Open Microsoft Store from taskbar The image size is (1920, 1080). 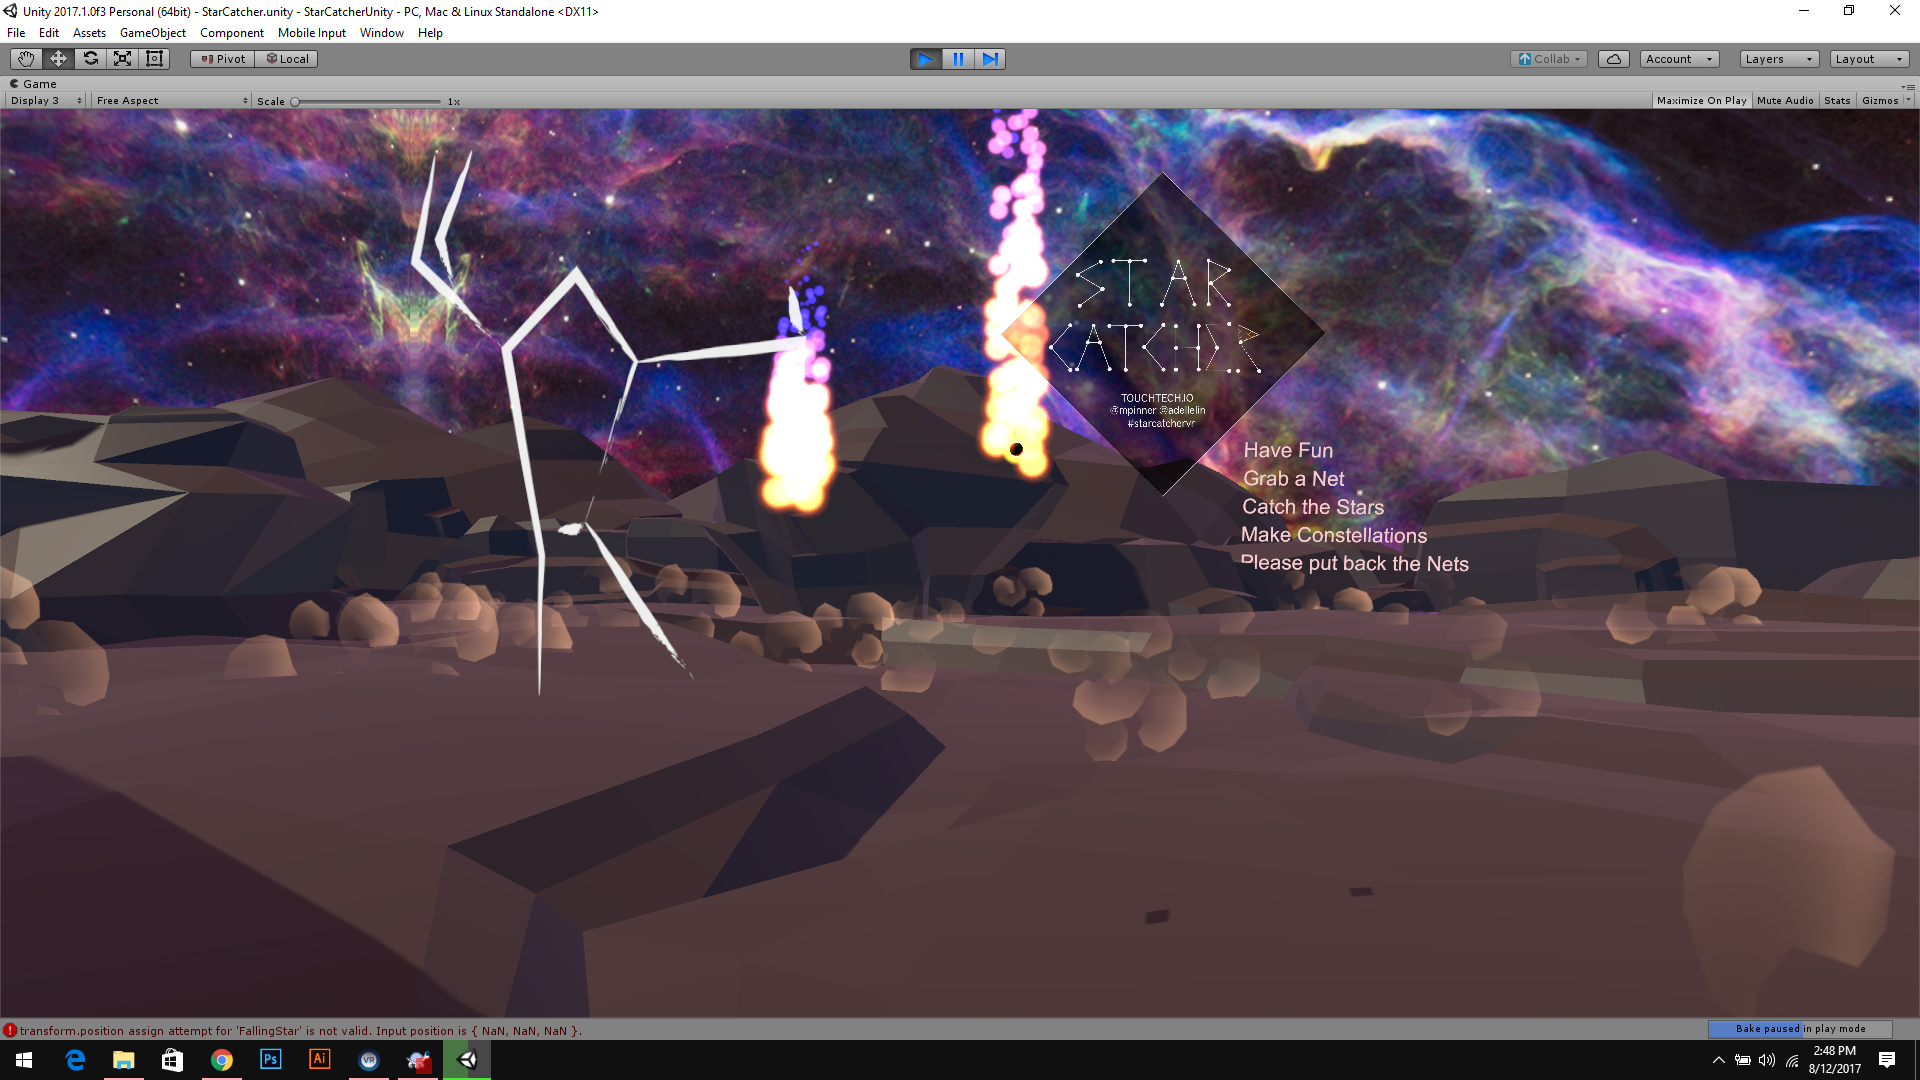pyautogui.click(x=172, y=1060)
